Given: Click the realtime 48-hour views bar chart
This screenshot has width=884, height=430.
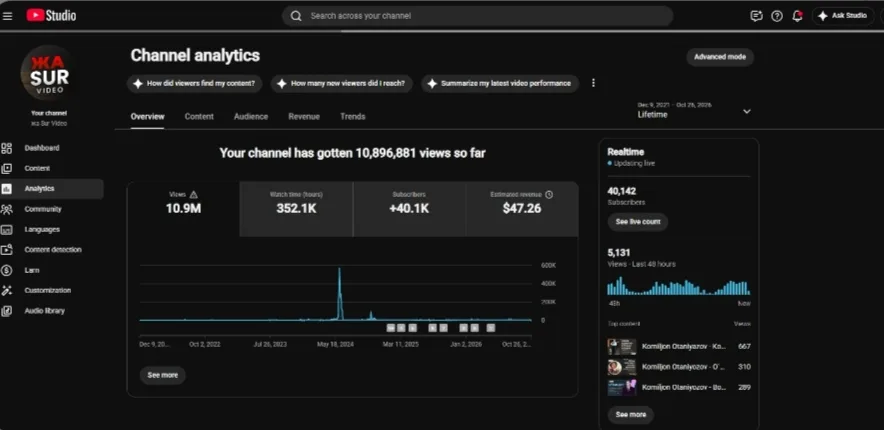Looking at the screenshot, I should (x=679, y=286).
